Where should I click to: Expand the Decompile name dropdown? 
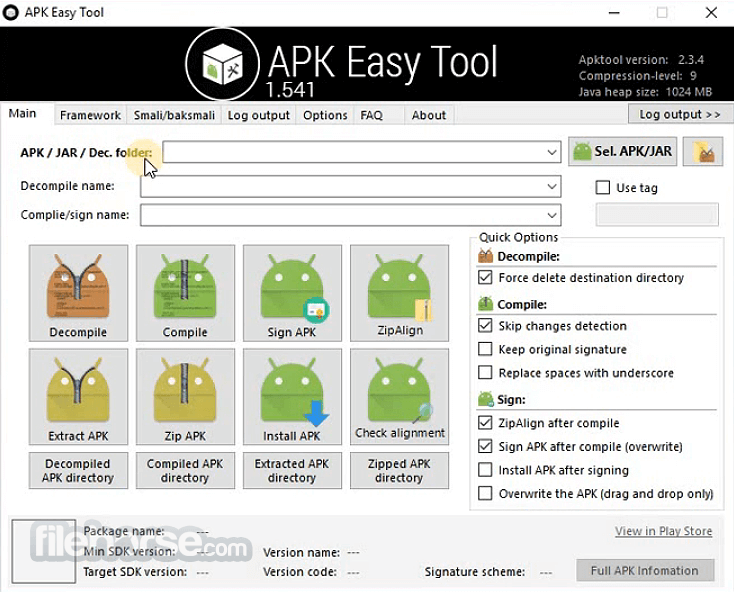(x=552, y=187)
